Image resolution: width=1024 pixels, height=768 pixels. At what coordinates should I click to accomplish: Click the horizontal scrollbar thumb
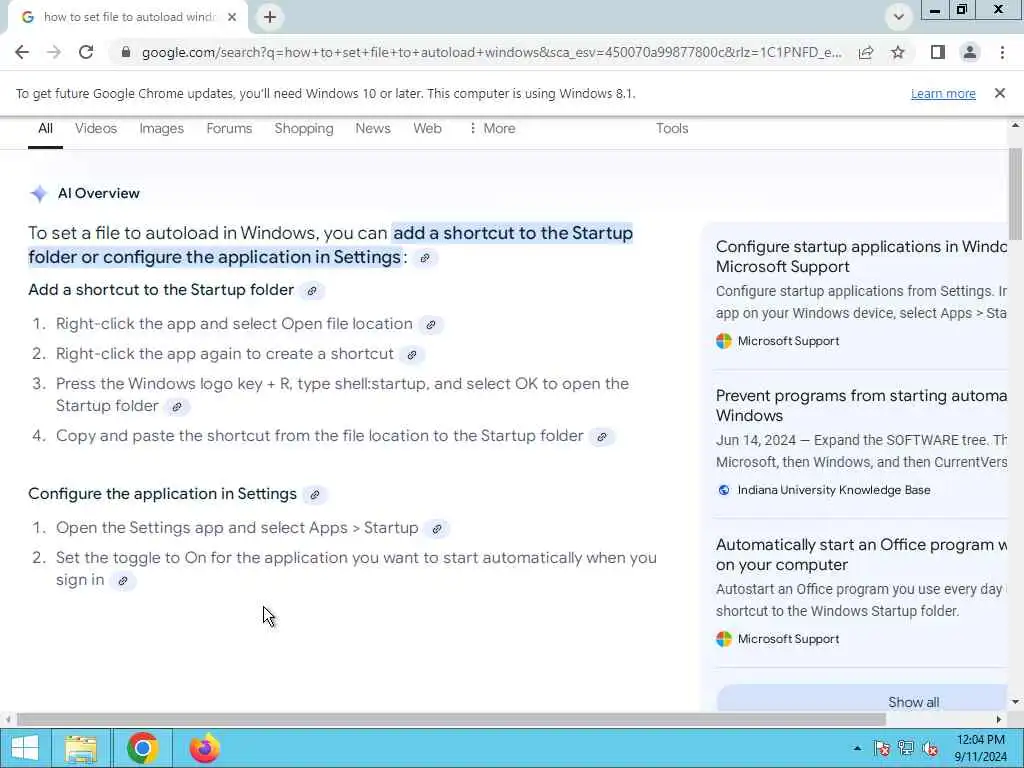point(451,720)
